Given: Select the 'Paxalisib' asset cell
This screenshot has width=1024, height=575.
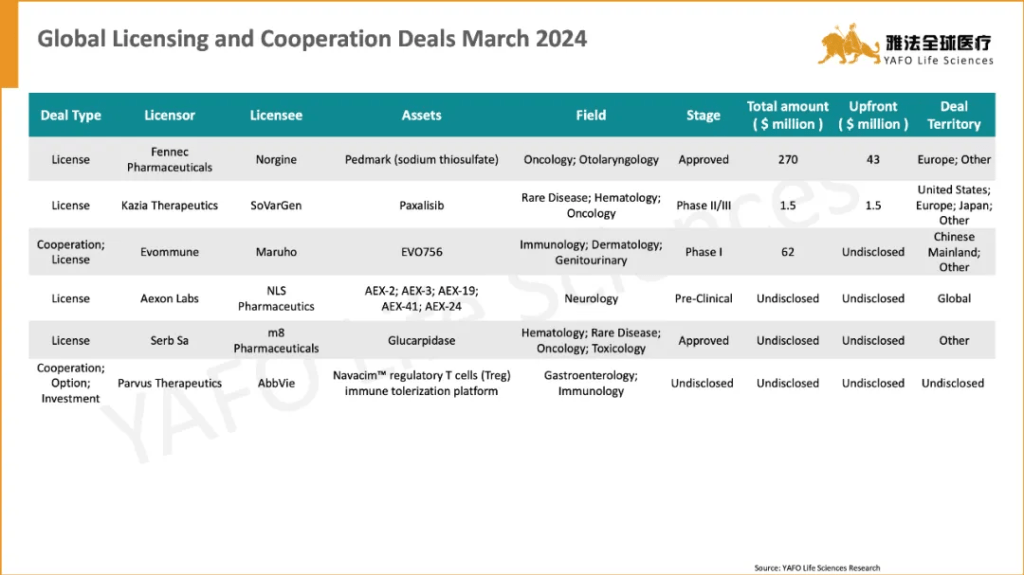Looking at the screenshot, I should [x=421, y=205].
